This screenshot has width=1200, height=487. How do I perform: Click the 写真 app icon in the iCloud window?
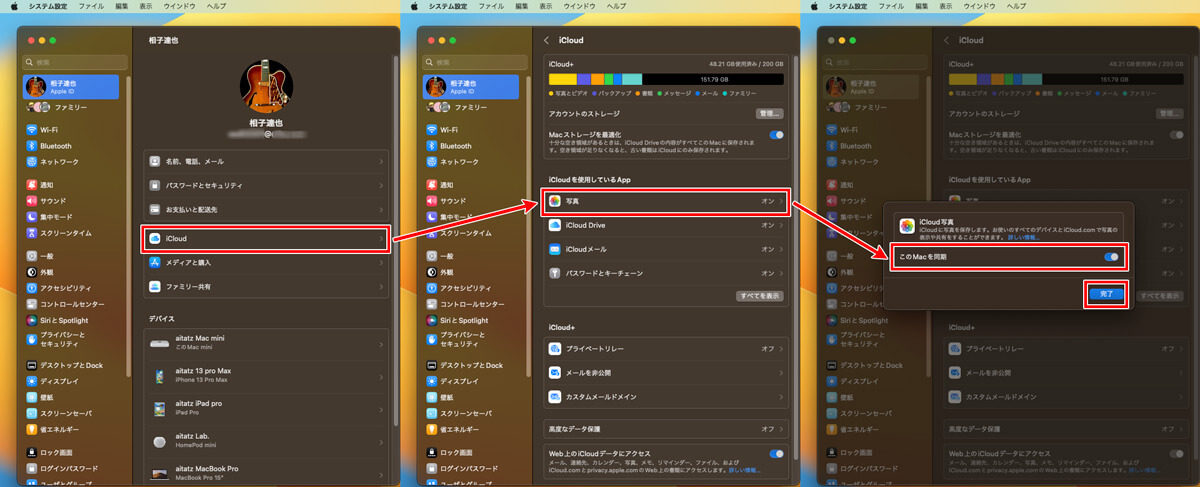coord(554,201)
